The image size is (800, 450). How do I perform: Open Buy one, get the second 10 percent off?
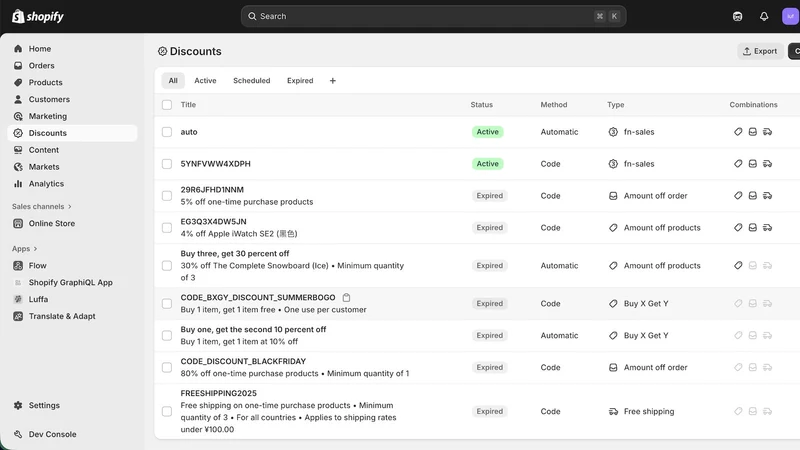click(253, 329)
